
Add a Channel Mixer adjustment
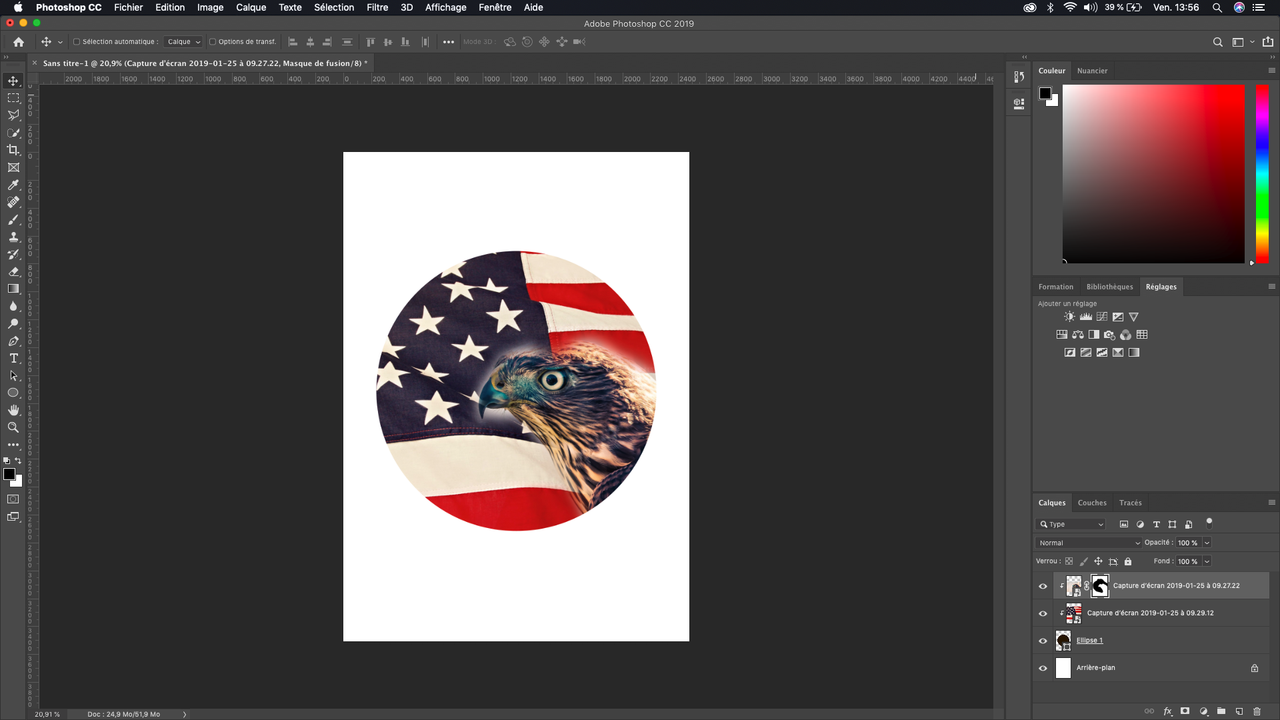click(1126, 335)
